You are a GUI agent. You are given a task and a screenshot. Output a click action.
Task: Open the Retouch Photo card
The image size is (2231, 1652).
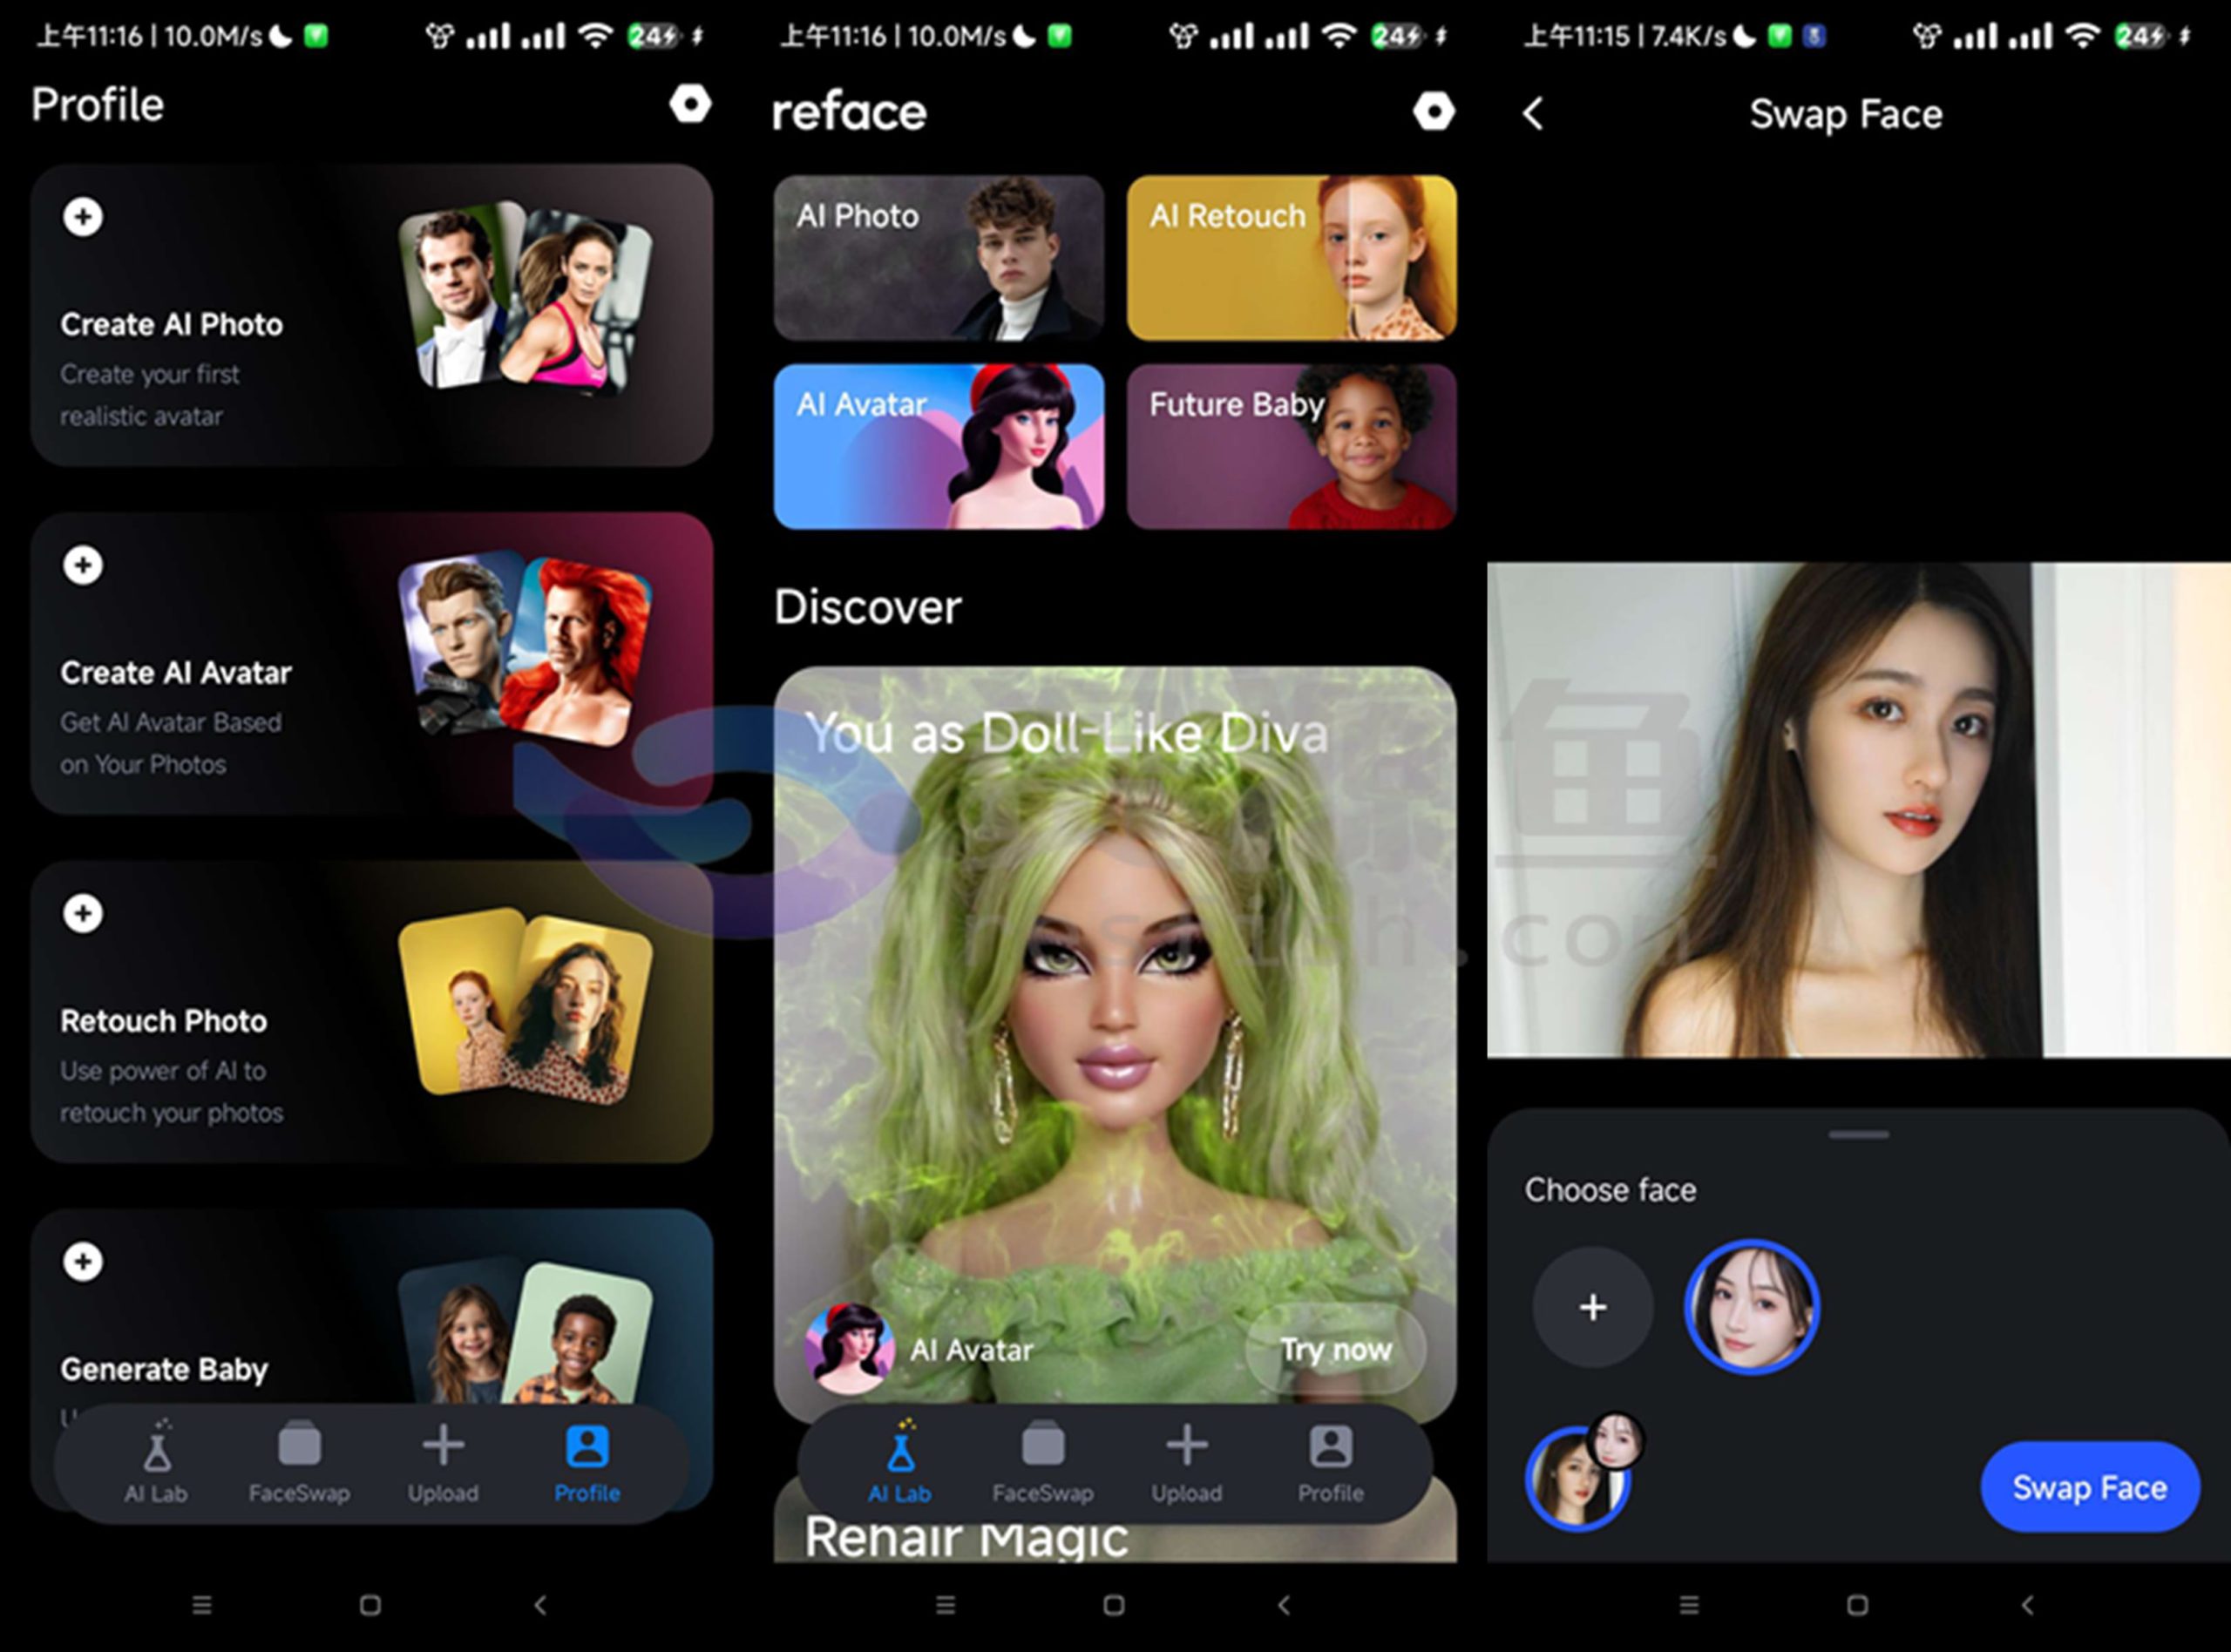pos(371,1011)
